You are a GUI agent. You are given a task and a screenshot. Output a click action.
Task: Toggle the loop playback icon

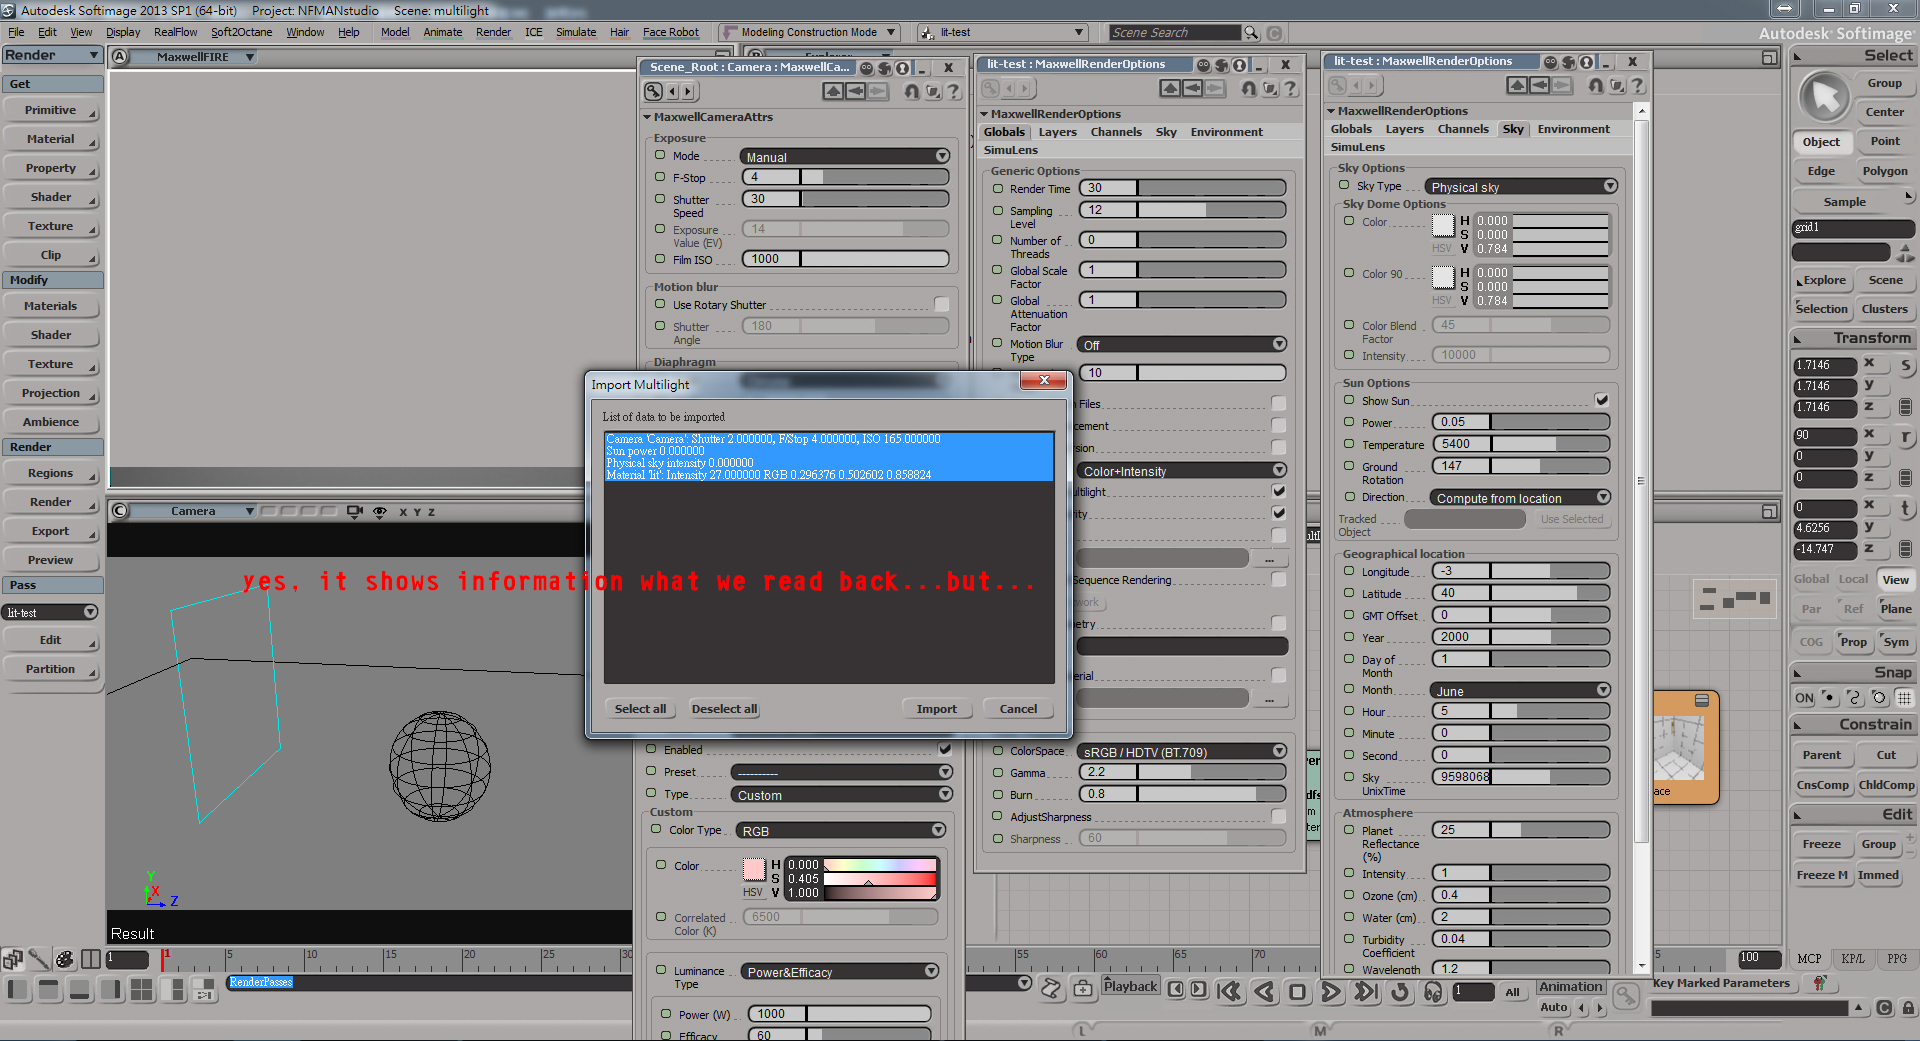point(1400,991)
